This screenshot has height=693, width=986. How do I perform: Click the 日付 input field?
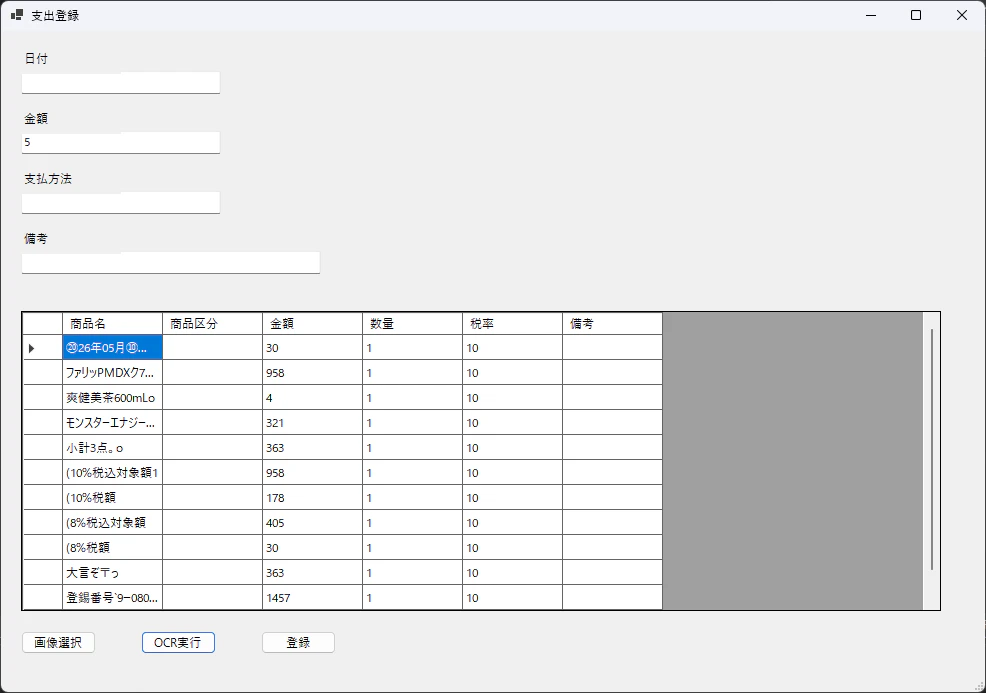pos(121,82)
